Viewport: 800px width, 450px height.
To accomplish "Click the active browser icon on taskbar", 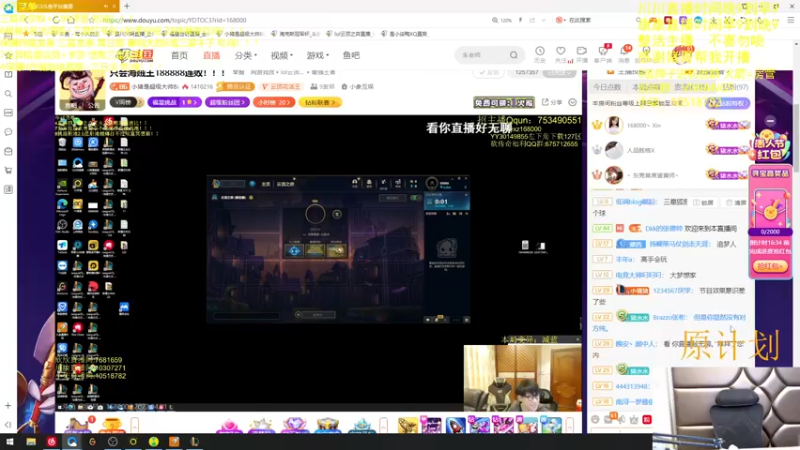I will pos(72,442).
